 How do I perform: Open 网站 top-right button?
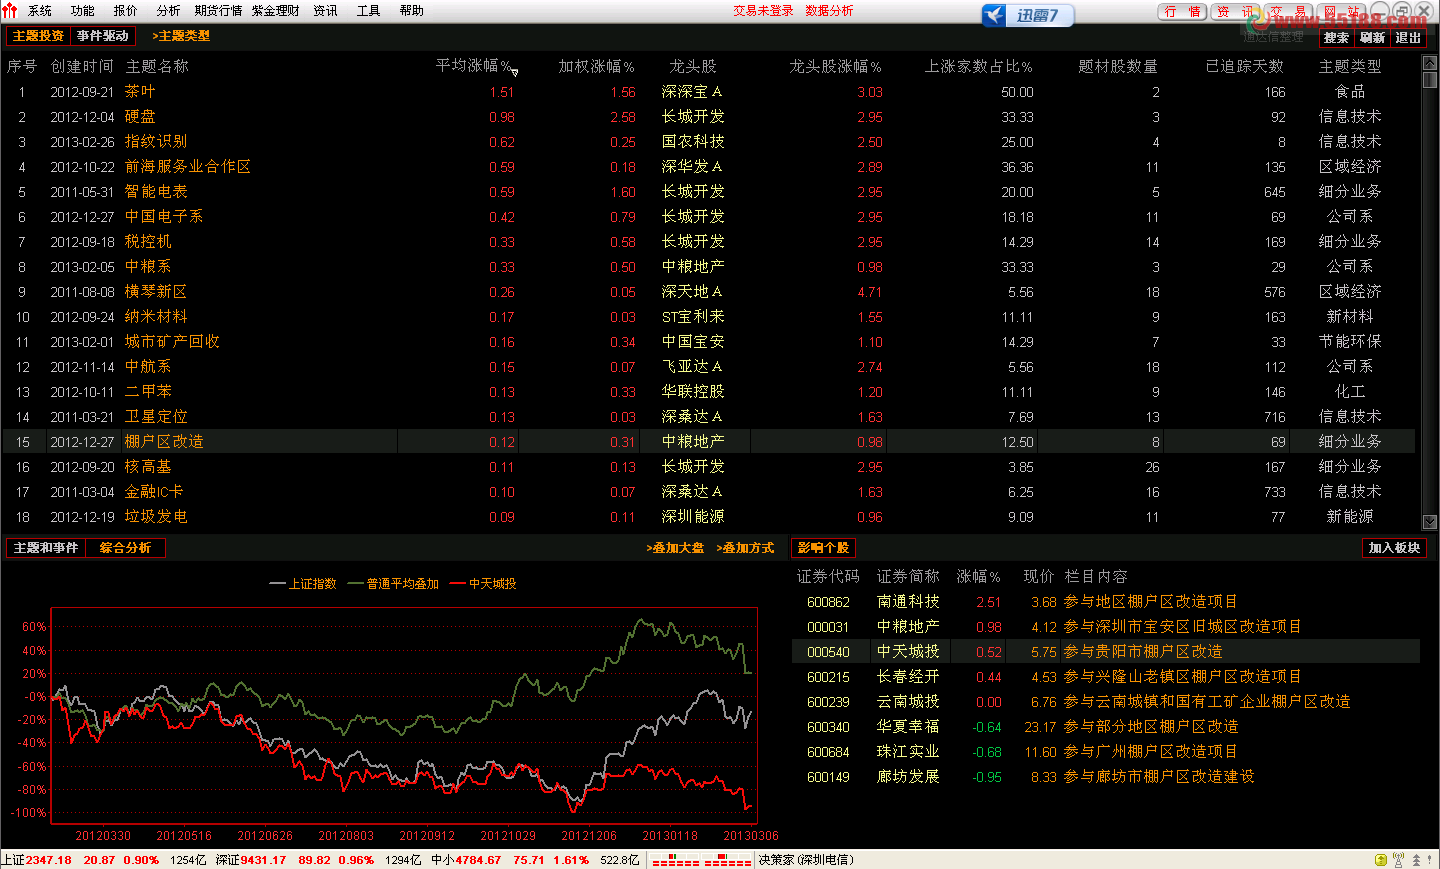pyautogui.click(x=1341, y=12)
